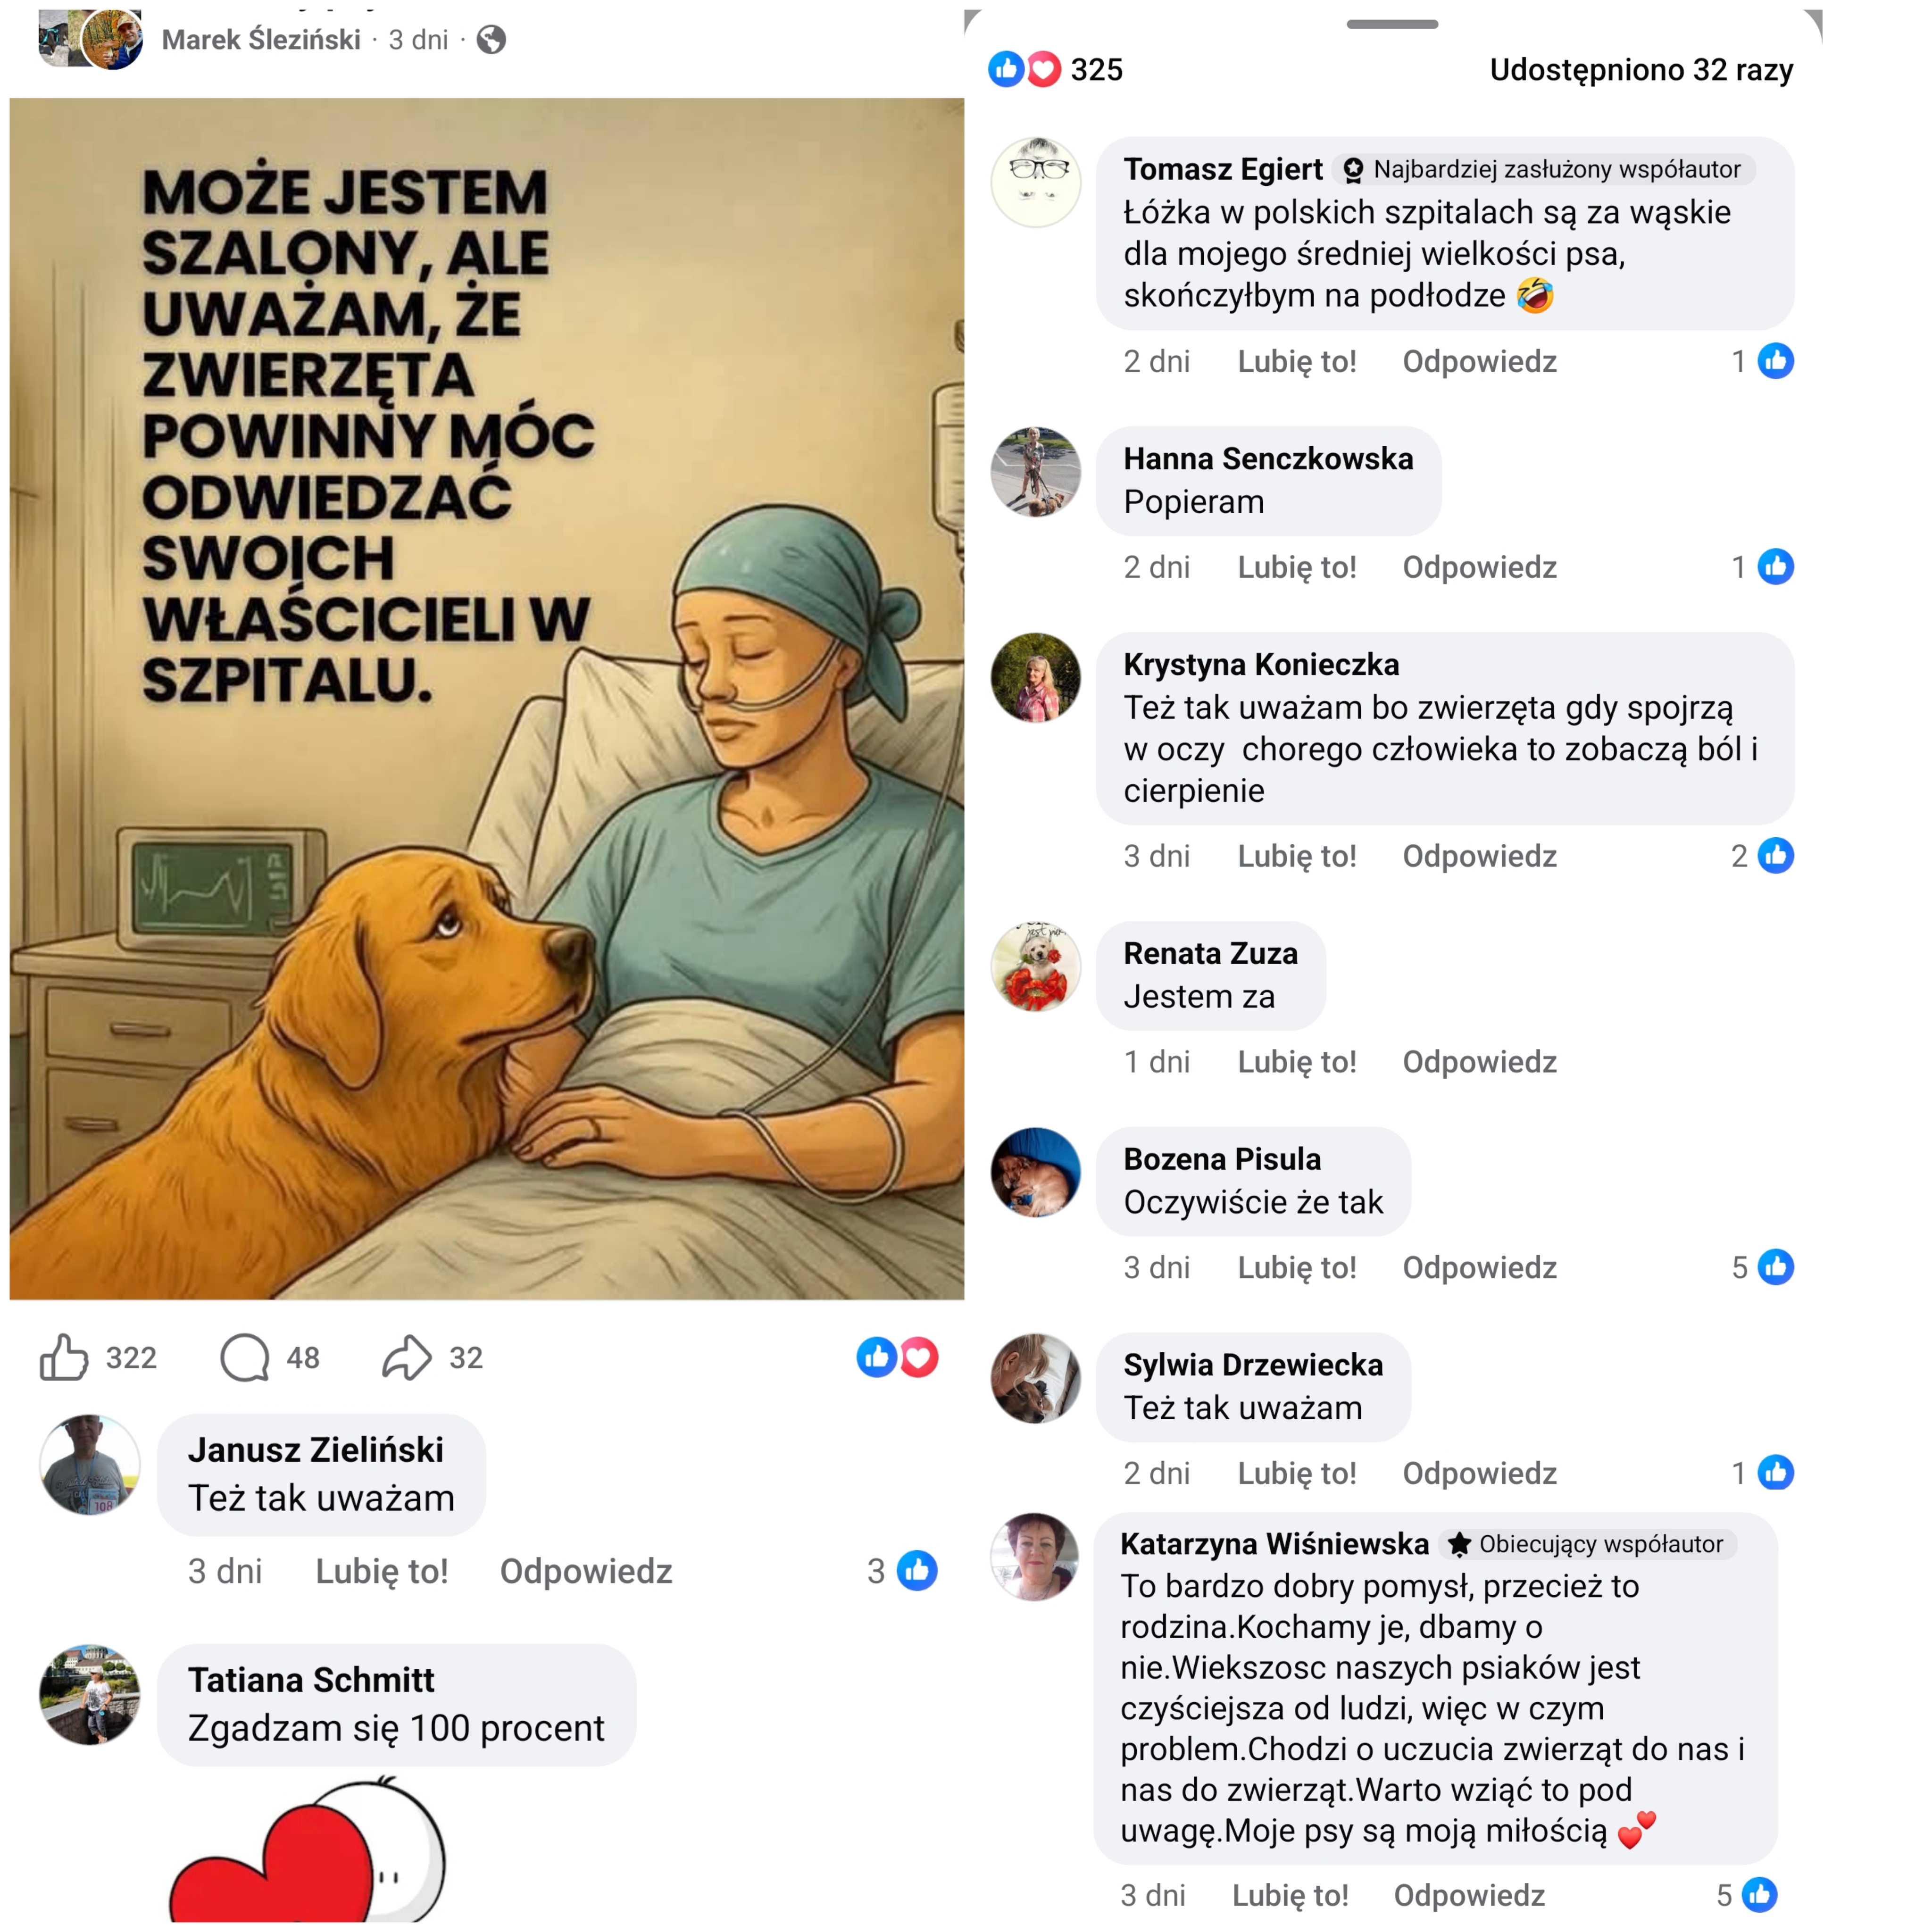Viewport: 1932px width, 1932px height.
Task: Click Odpowiedz under Sylwia Drzewiecka's comment
Action: coord(1479,1473)
